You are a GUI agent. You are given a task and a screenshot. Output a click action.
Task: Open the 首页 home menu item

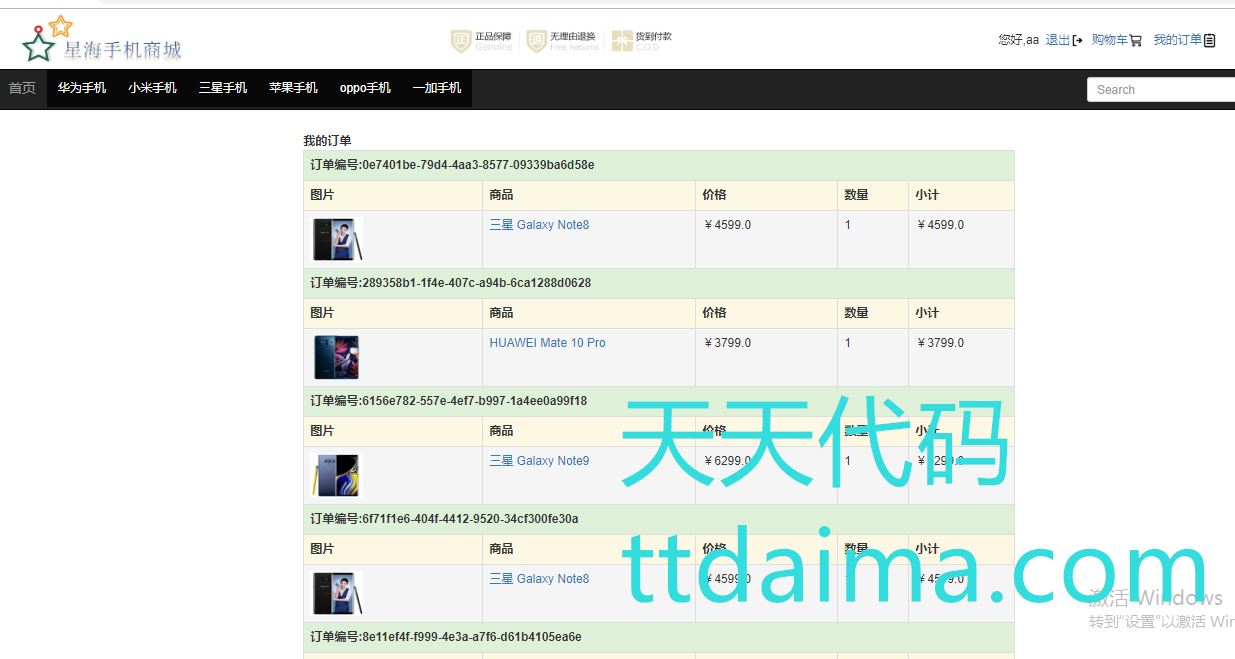22,88
